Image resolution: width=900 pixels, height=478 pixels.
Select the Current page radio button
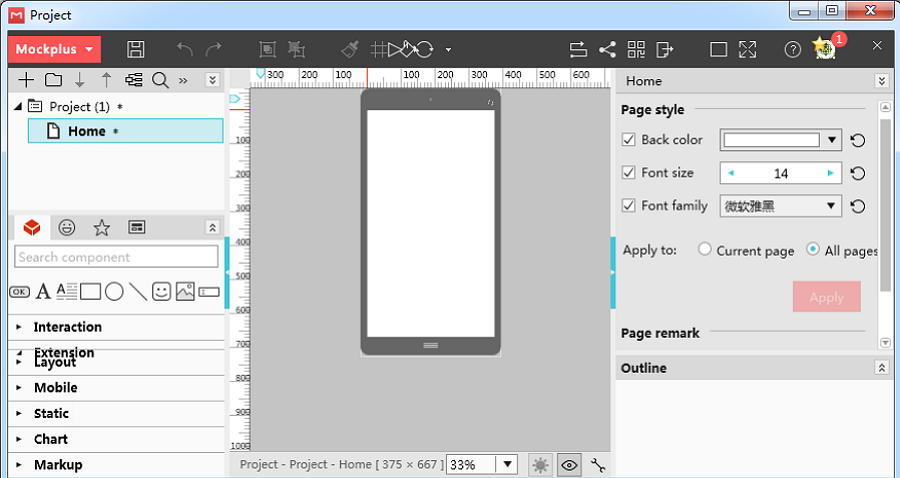pos(705,250)
